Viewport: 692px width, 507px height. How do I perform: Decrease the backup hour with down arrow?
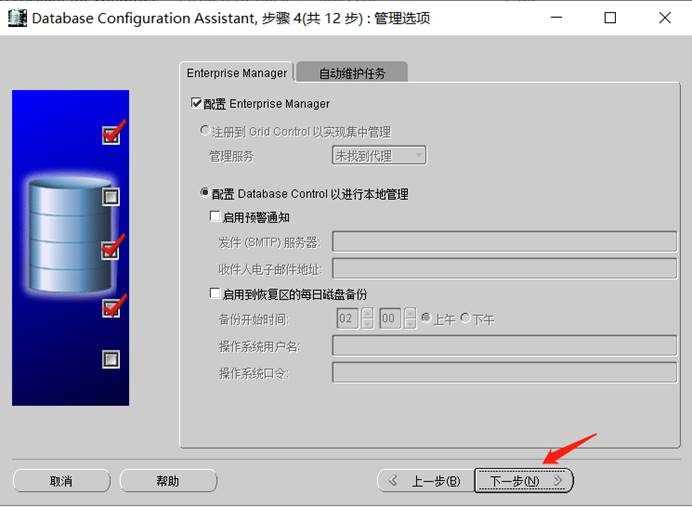(x=367, y=323)
